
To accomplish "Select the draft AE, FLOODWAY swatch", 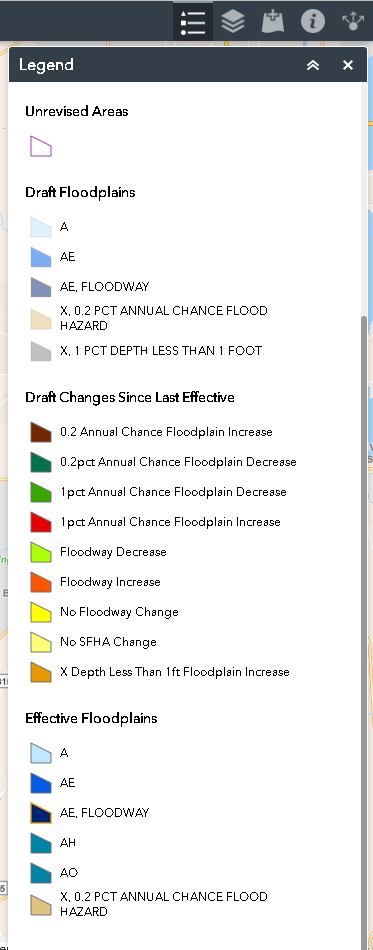I will point(41,287).
